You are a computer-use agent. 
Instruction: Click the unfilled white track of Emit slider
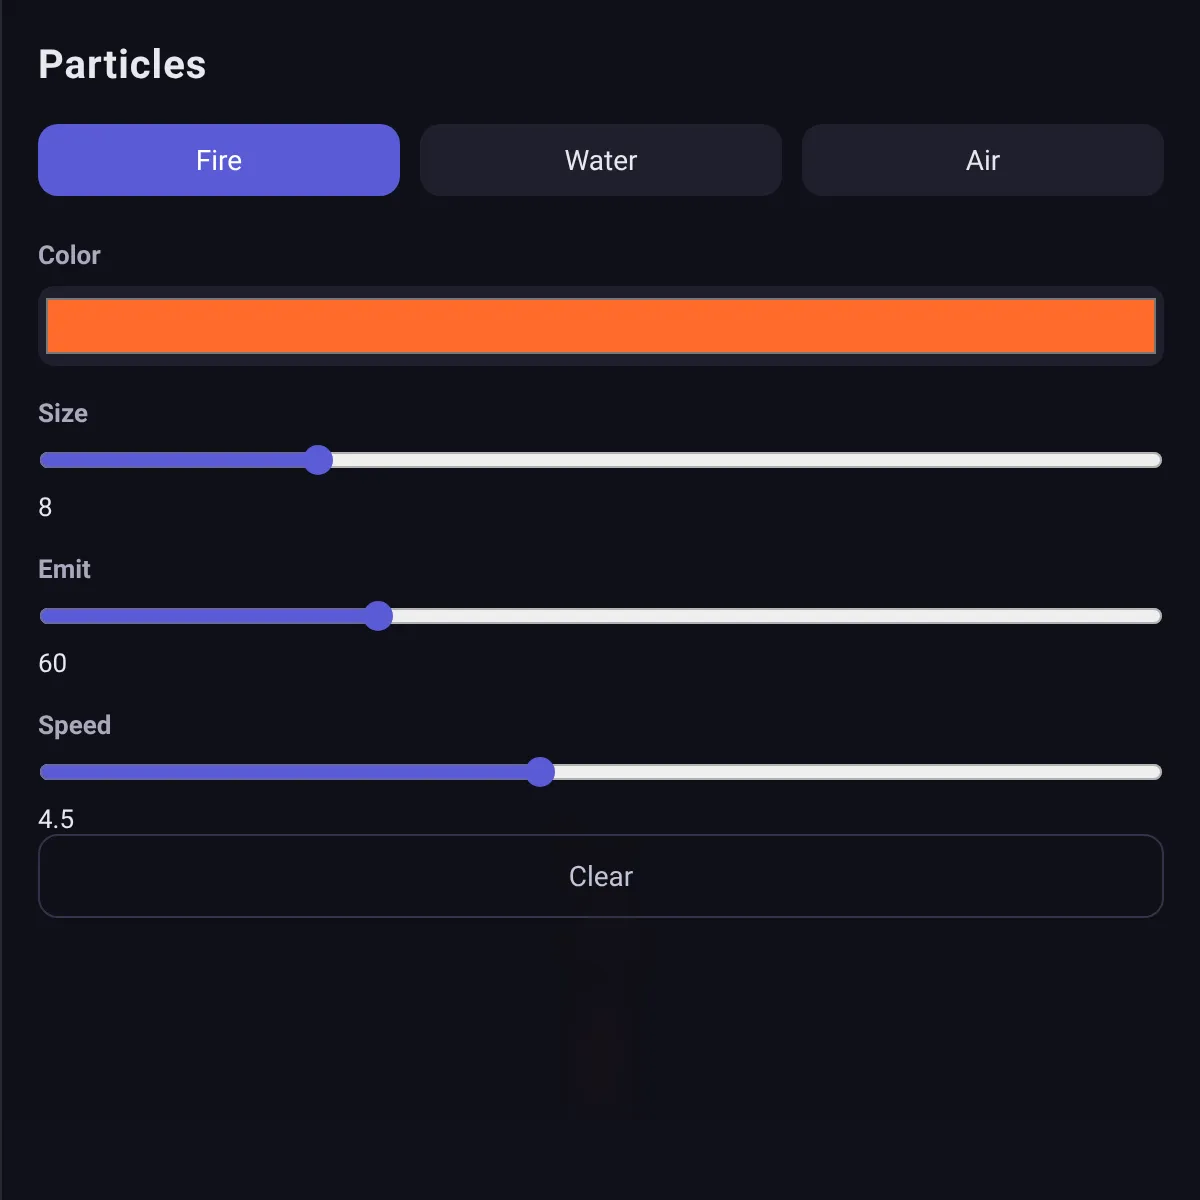coord(777,616)
